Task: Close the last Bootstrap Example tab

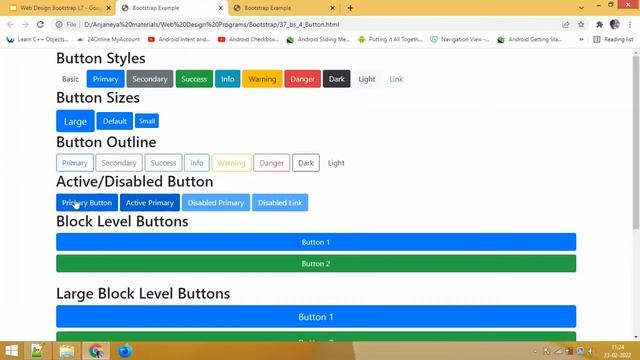Action: pos(332,8)
